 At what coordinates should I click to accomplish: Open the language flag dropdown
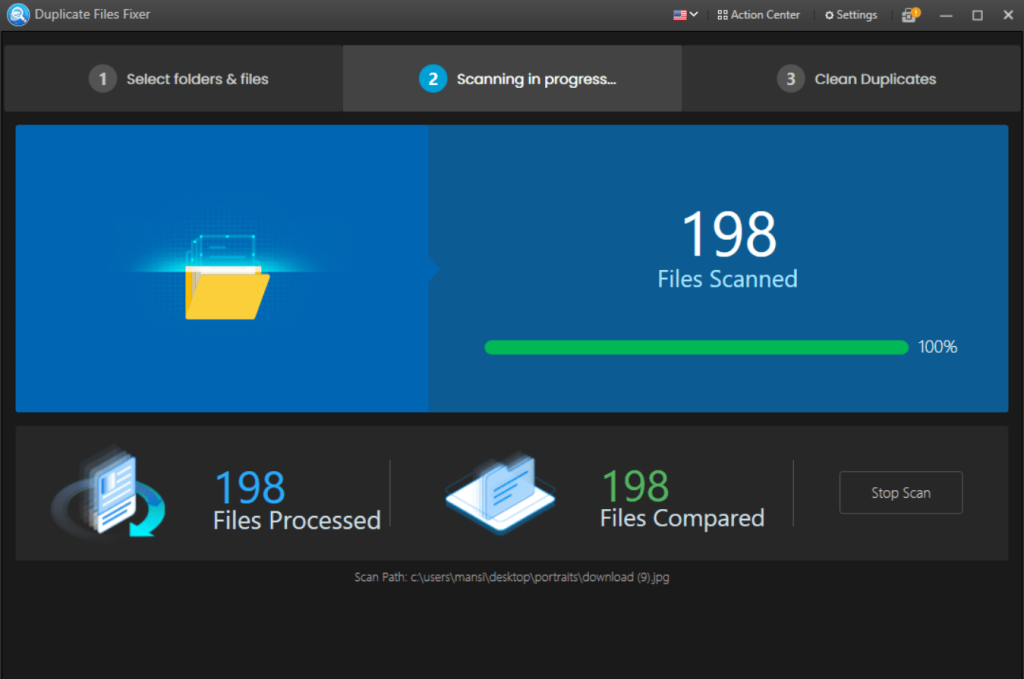[686, 14]
